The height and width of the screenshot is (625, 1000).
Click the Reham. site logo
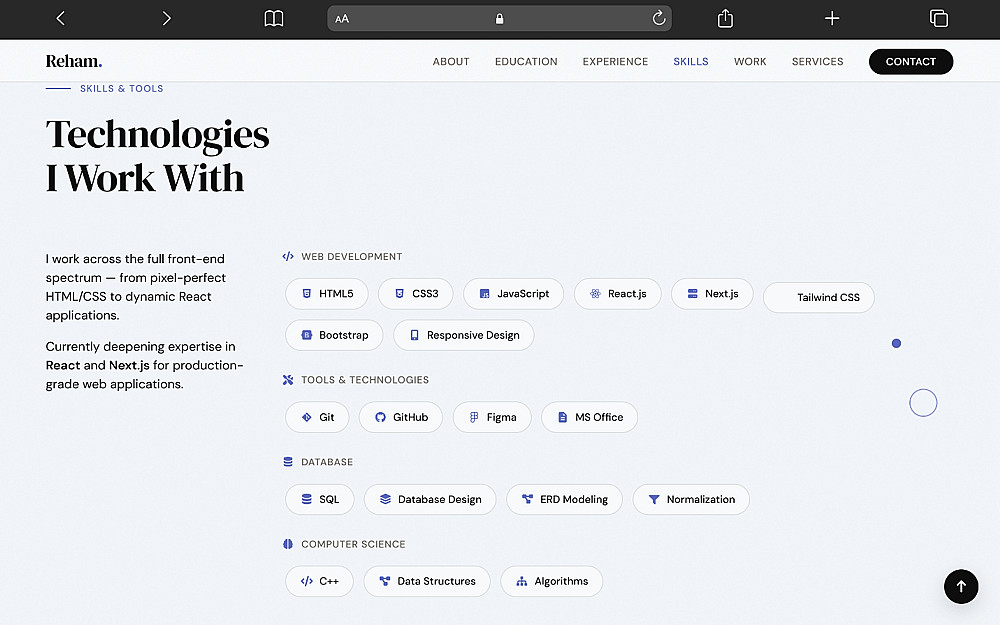[x=74, y=62]
